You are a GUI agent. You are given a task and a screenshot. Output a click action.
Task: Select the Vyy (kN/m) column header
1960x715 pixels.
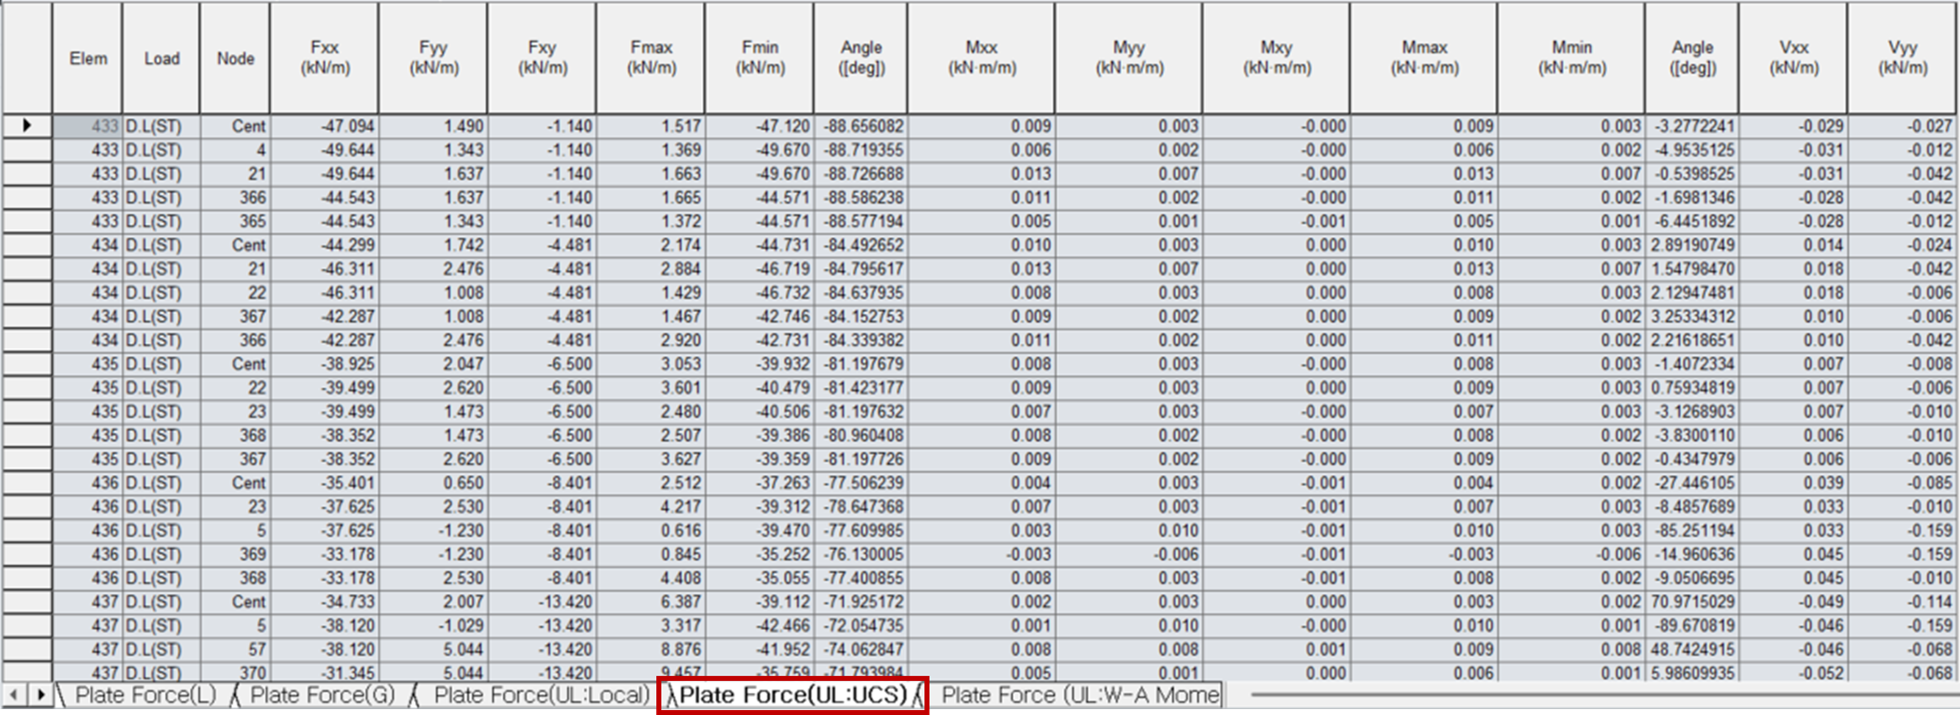(1902, 58)
